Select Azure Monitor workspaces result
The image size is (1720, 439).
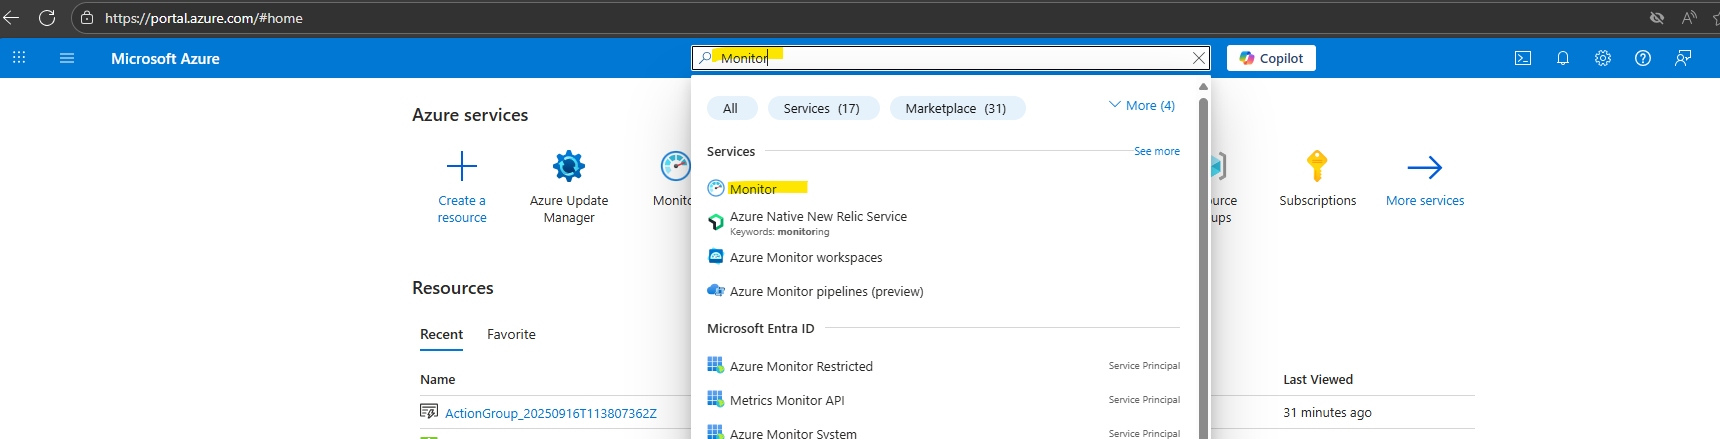coord(806,257)
